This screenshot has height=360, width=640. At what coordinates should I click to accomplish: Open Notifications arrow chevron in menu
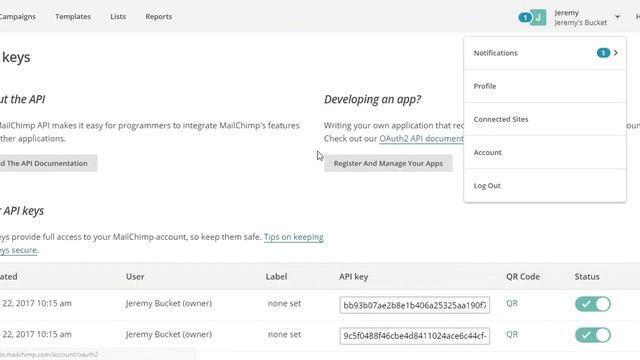click(x=616, y=53)
